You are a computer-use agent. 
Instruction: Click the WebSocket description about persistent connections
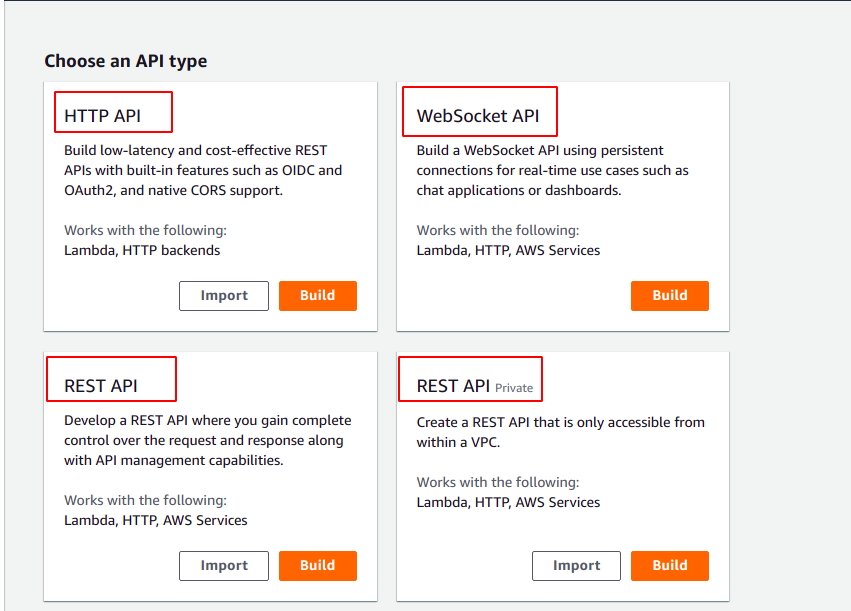[x=552, y=170]
